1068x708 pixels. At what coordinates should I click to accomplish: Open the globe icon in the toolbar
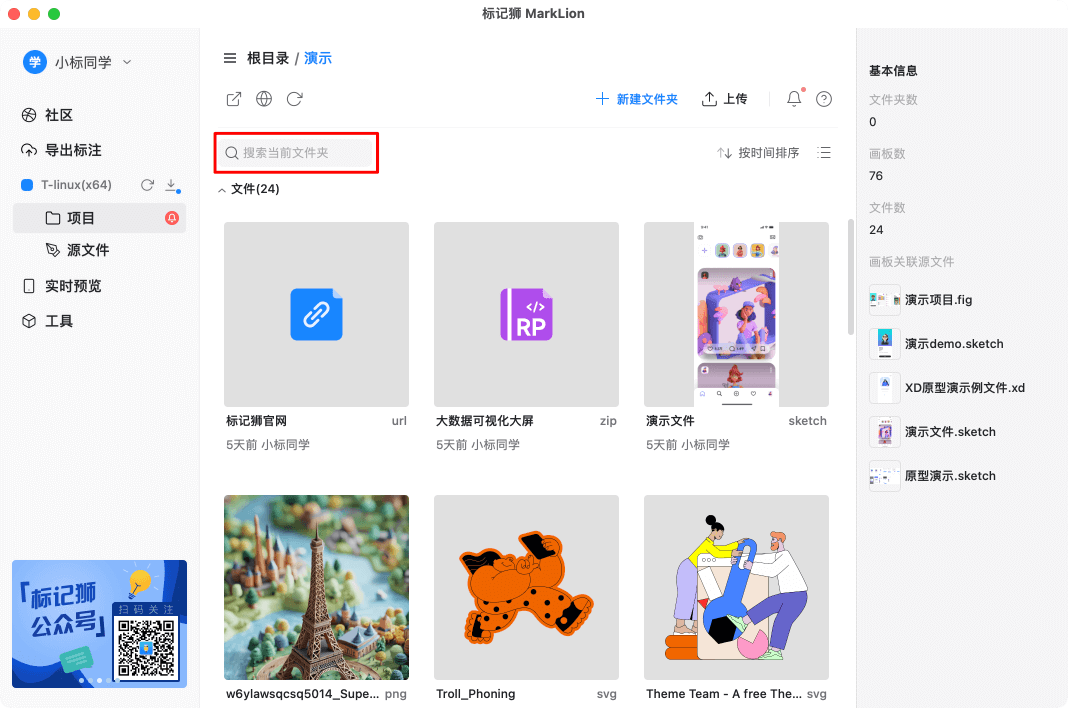262,99
